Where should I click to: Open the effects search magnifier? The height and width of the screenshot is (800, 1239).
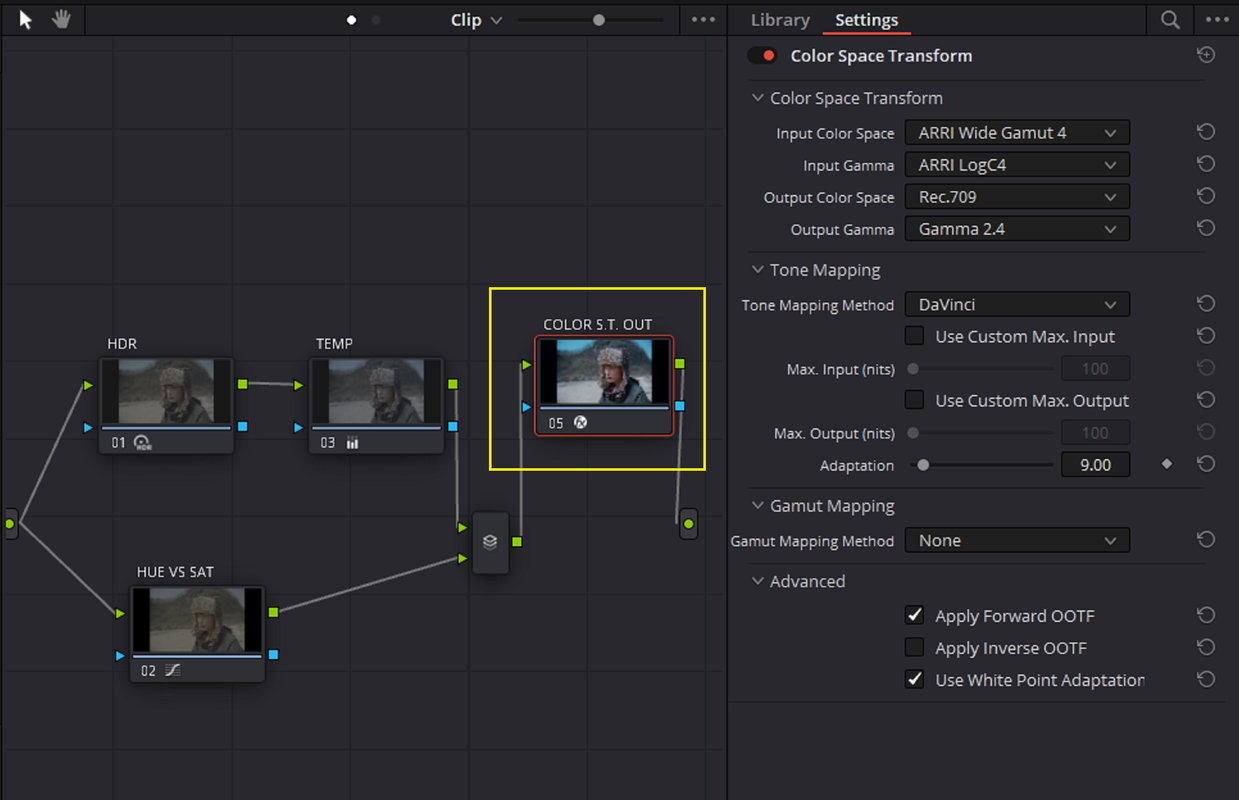tap(1169, 19)
